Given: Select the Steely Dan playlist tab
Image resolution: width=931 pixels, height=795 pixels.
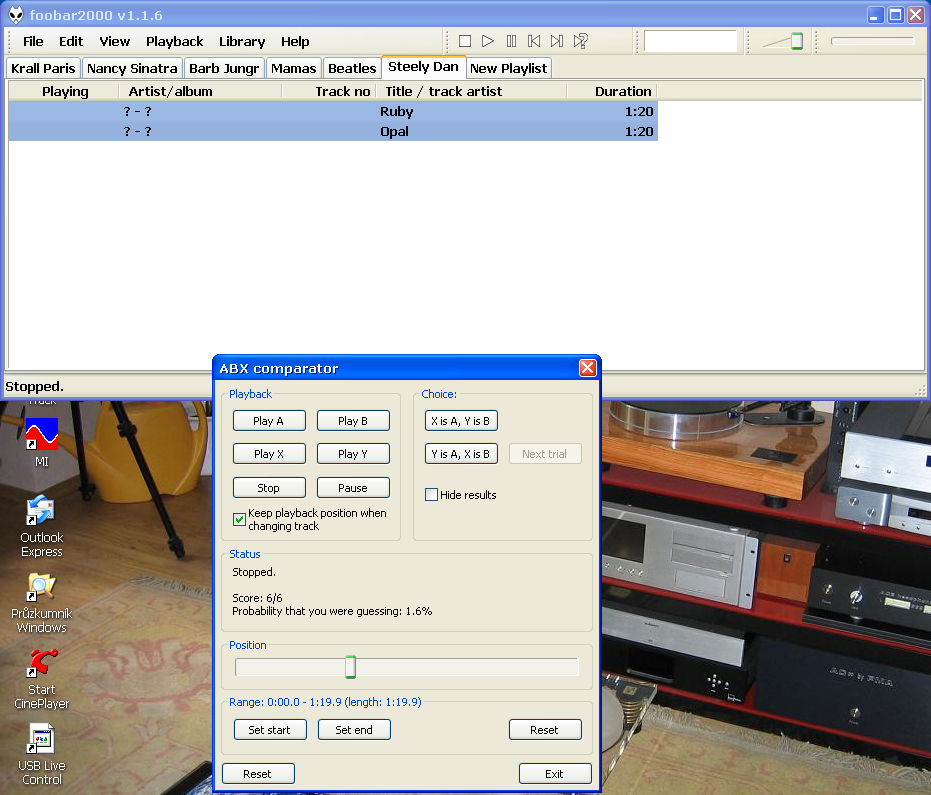Looking at the screenshot, I should click(x=423, y=67).
